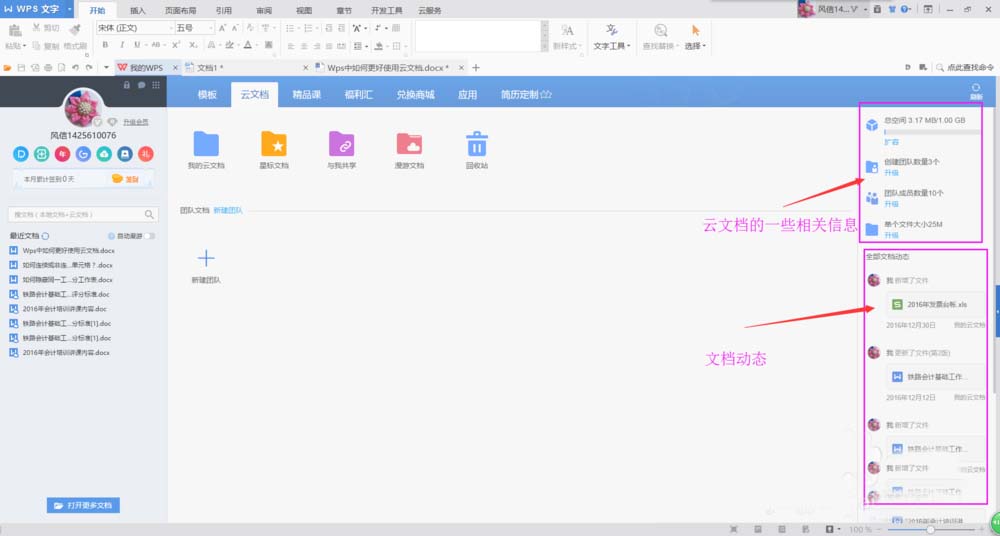Click the lock icon in the dark sidebar header
Image resolution: width=1000 pixels, height=536 pixels.
coord(127,85)
